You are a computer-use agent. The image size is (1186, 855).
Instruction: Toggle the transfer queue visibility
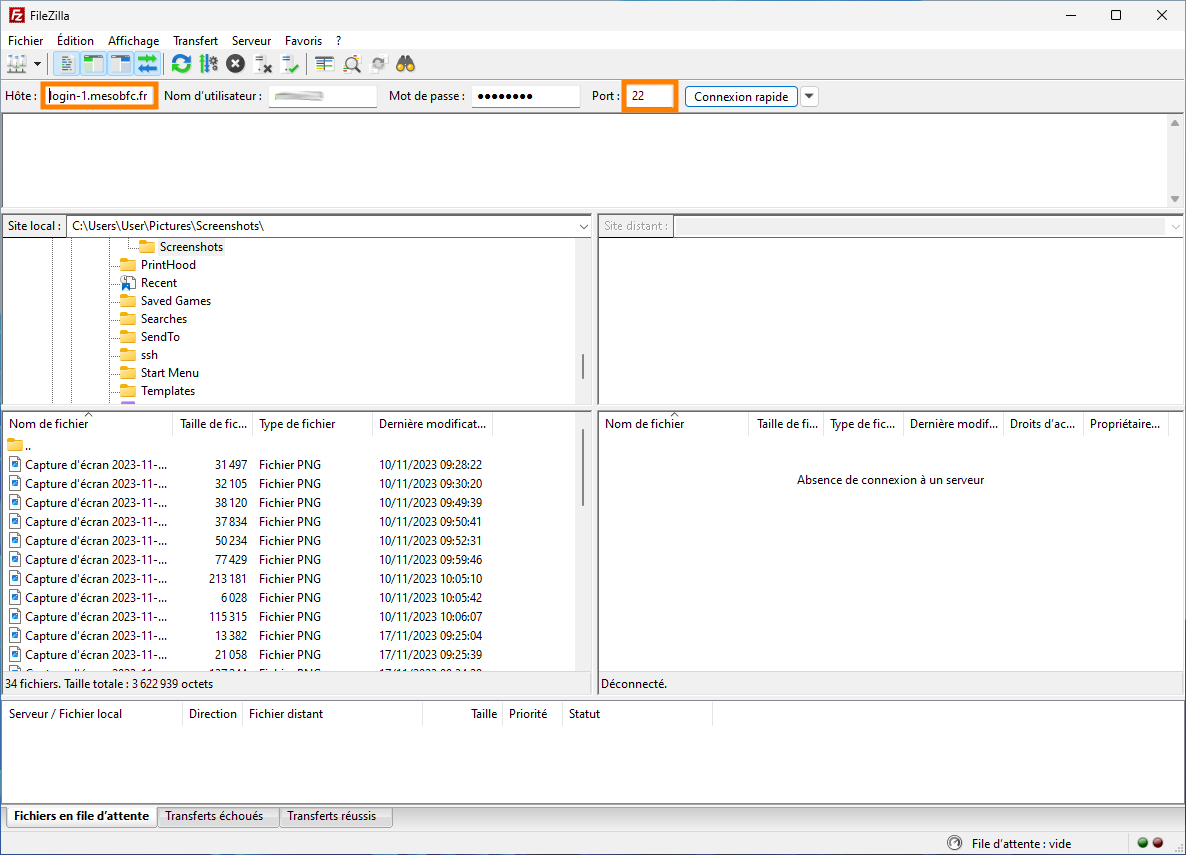tap(148, 63)
